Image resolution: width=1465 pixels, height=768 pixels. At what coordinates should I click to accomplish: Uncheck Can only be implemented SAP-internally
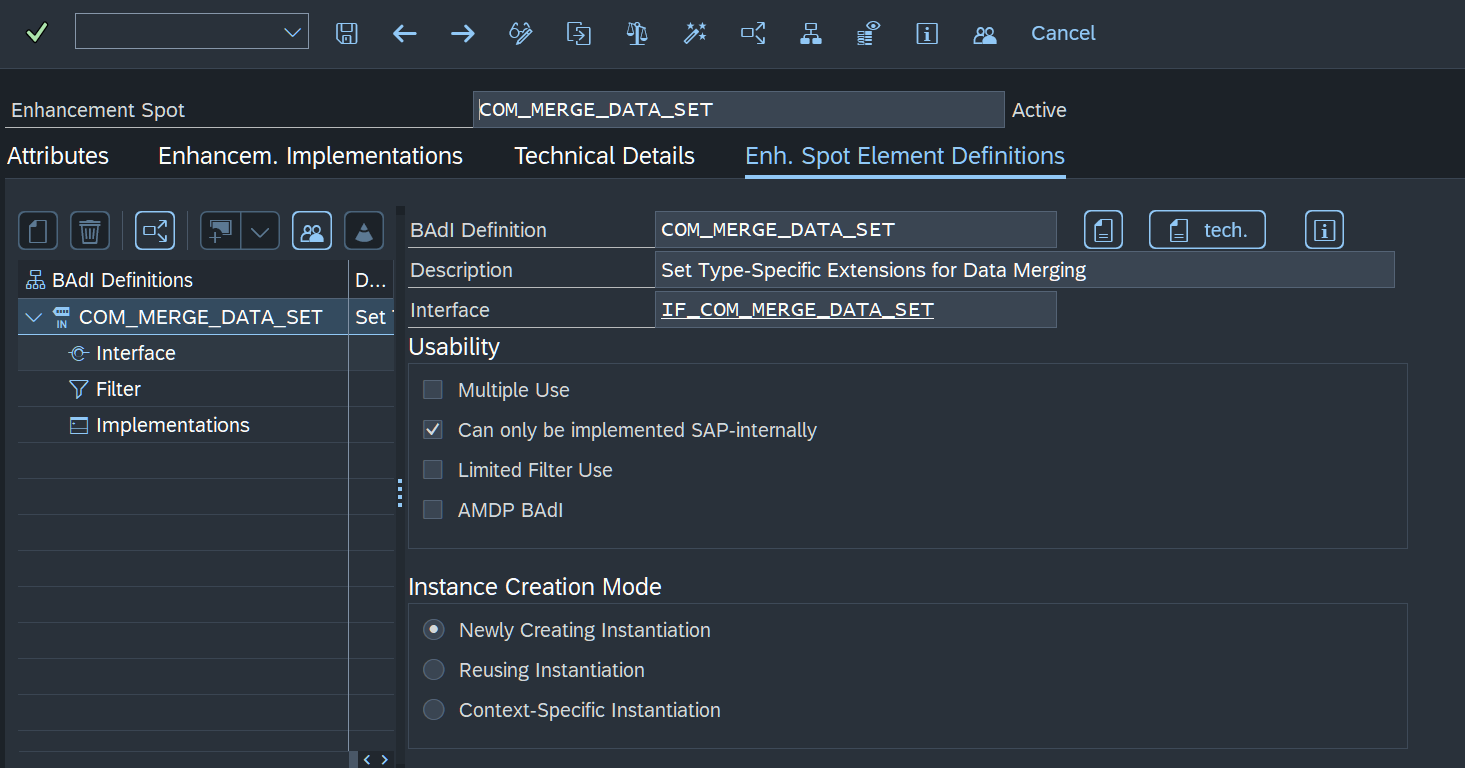433,430
